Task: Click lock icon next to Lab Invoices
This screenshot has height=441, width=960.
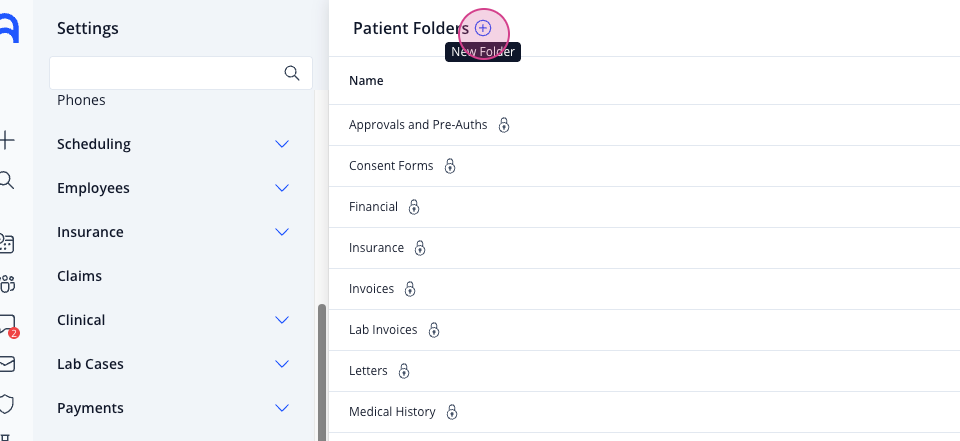Action: coord(434,330)
